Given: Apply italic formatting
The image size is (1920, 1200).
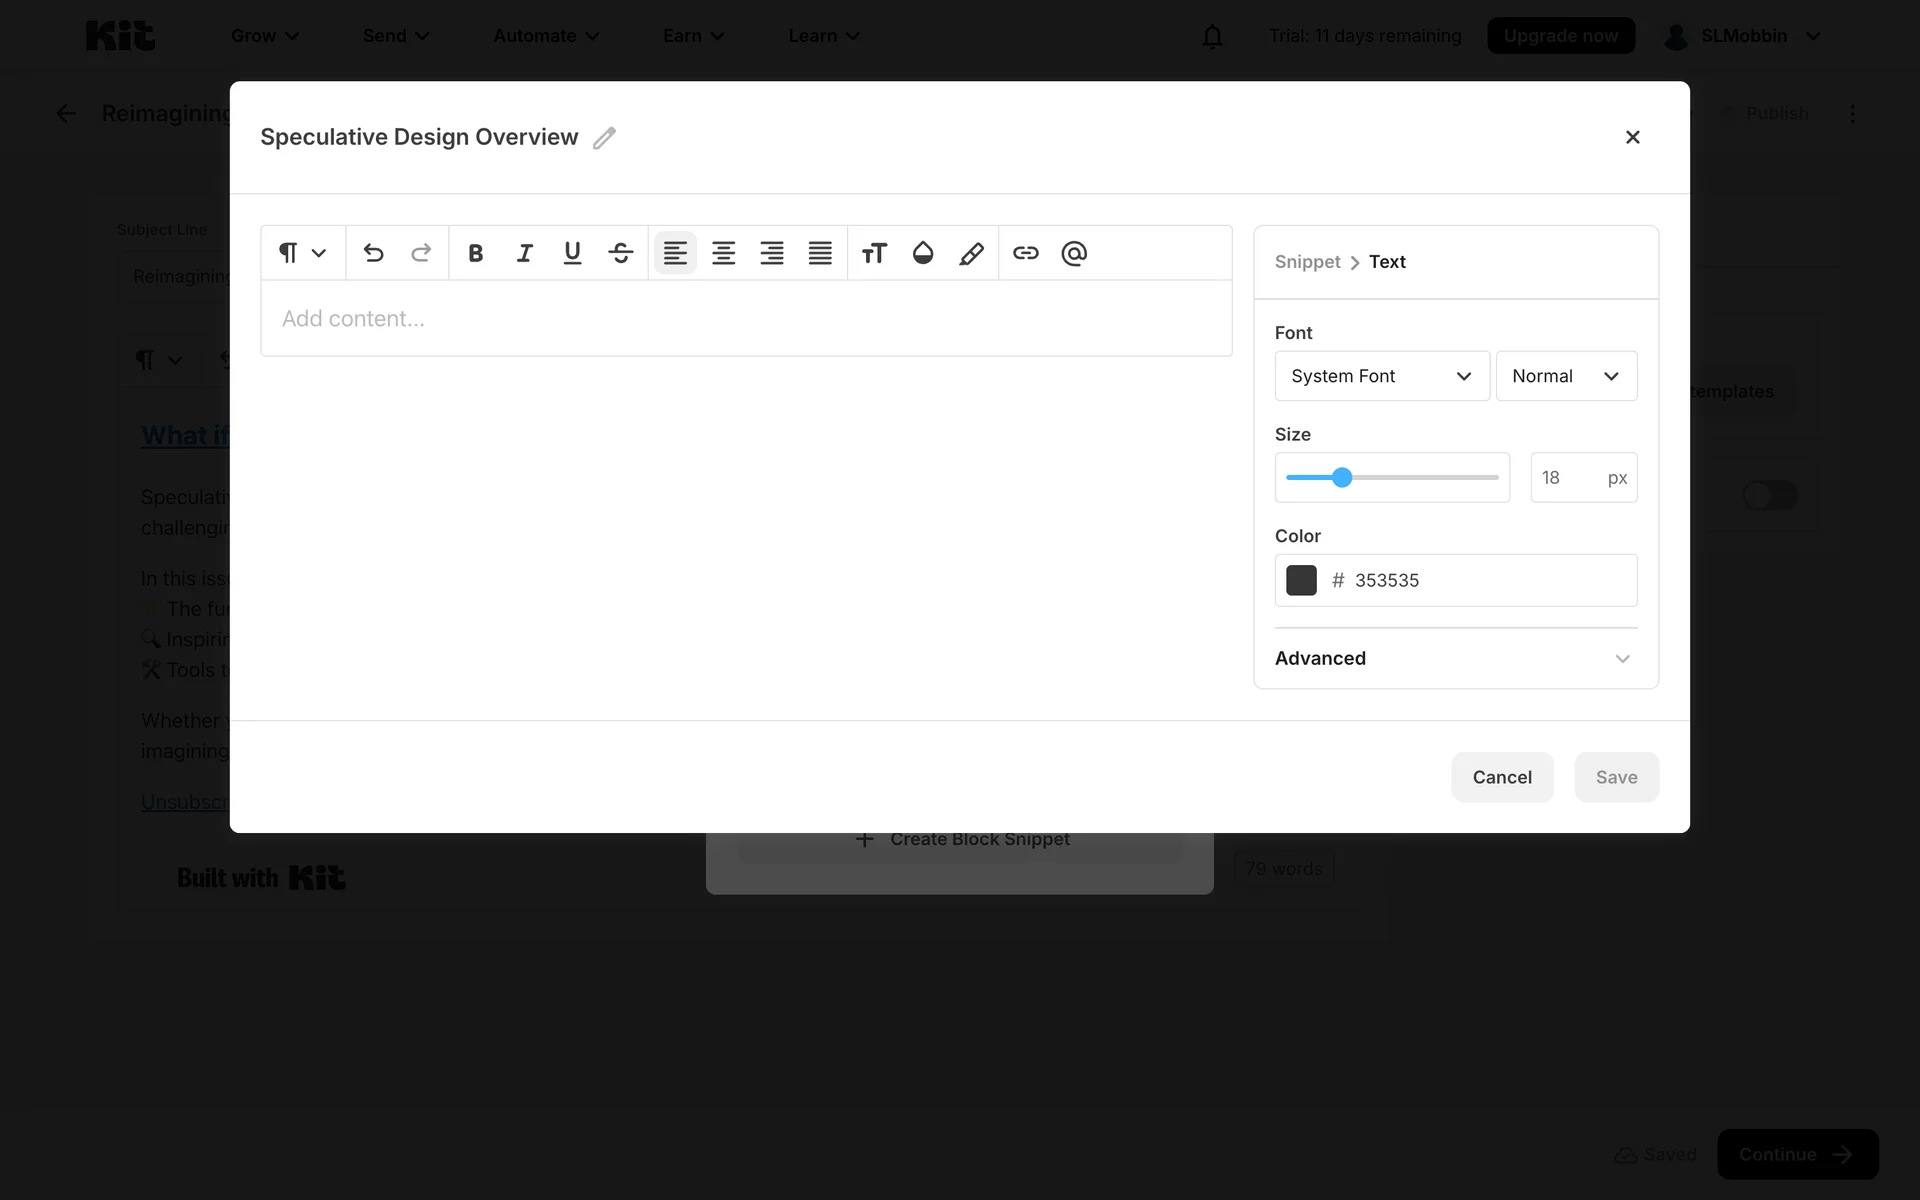Looking at the screenshot, I should 524,253.
